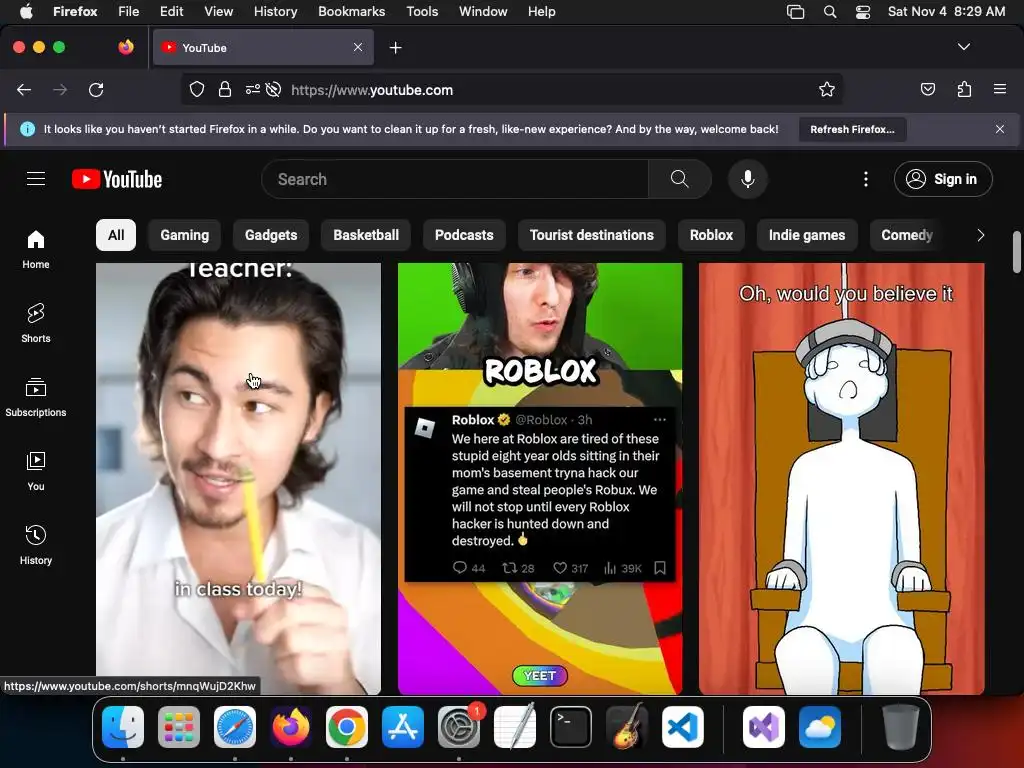Open the Teacher short thumbnail
1024x768 pixels.
pos(238,479)
